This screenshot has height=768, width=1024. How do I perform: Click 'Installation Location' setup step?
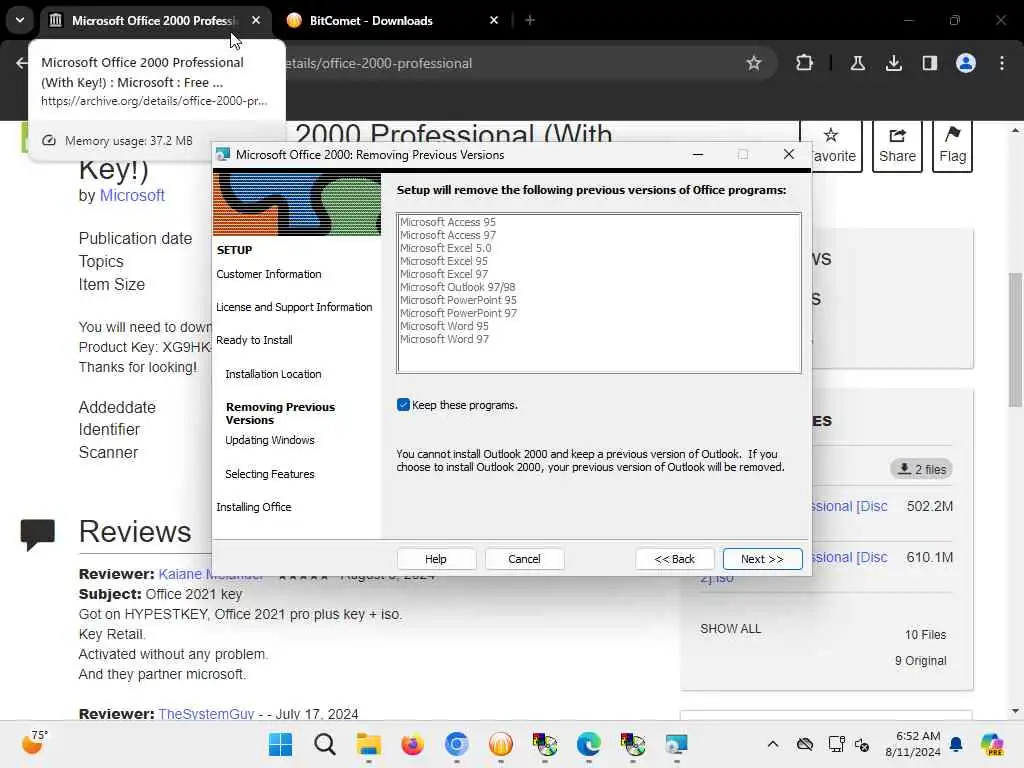point(273,374)
